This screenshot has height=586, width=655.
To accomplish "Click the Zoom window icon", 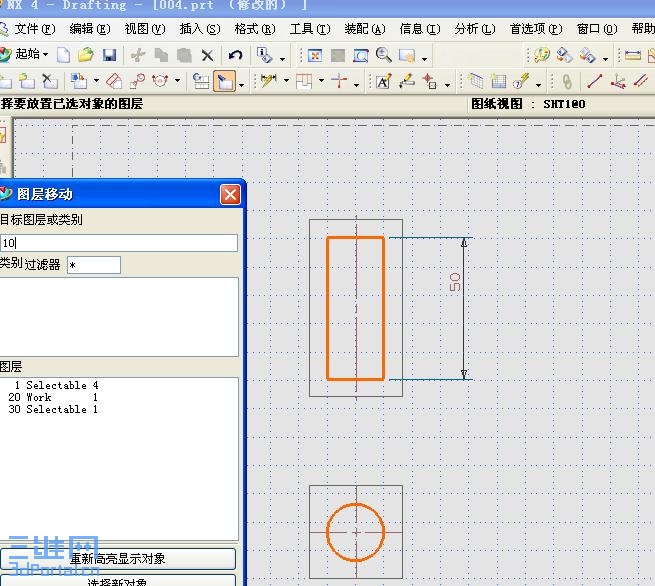I will [361, 55].
